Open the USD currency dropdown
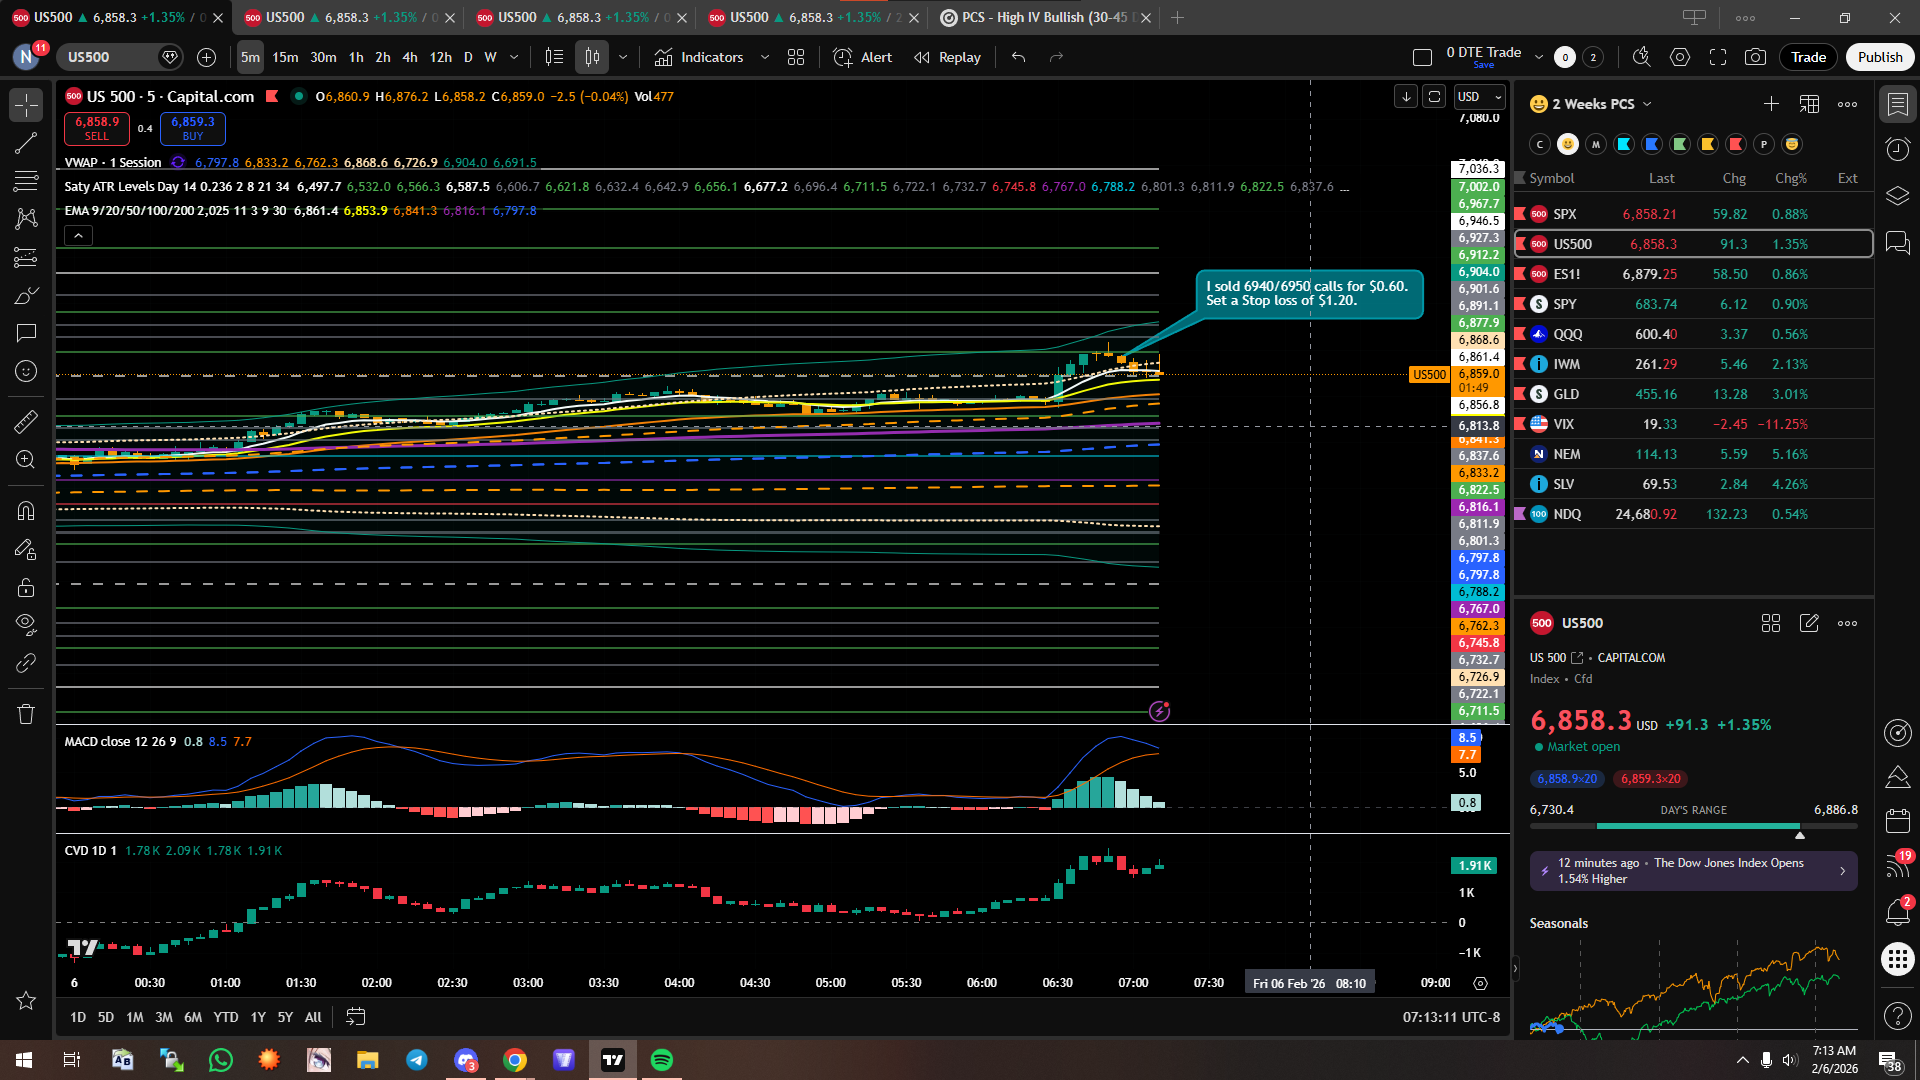This screenshot has width=1920, height=1080. (x=1479, y=97)
